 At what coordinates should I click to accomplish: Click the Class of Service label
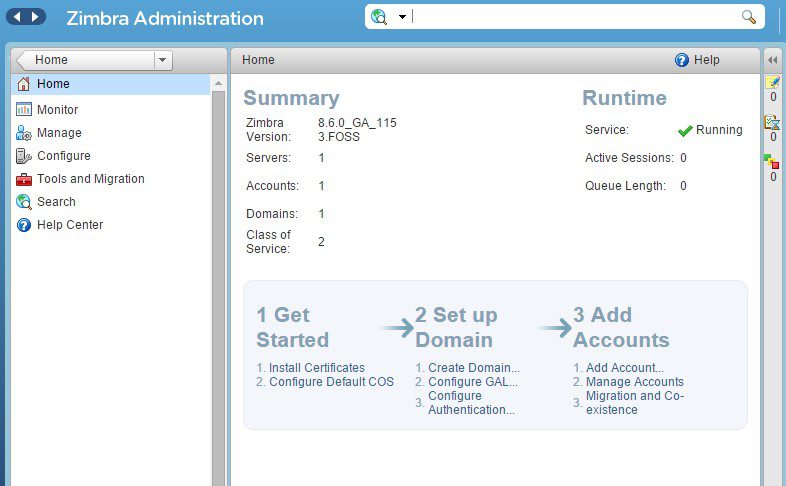(268, 241)
